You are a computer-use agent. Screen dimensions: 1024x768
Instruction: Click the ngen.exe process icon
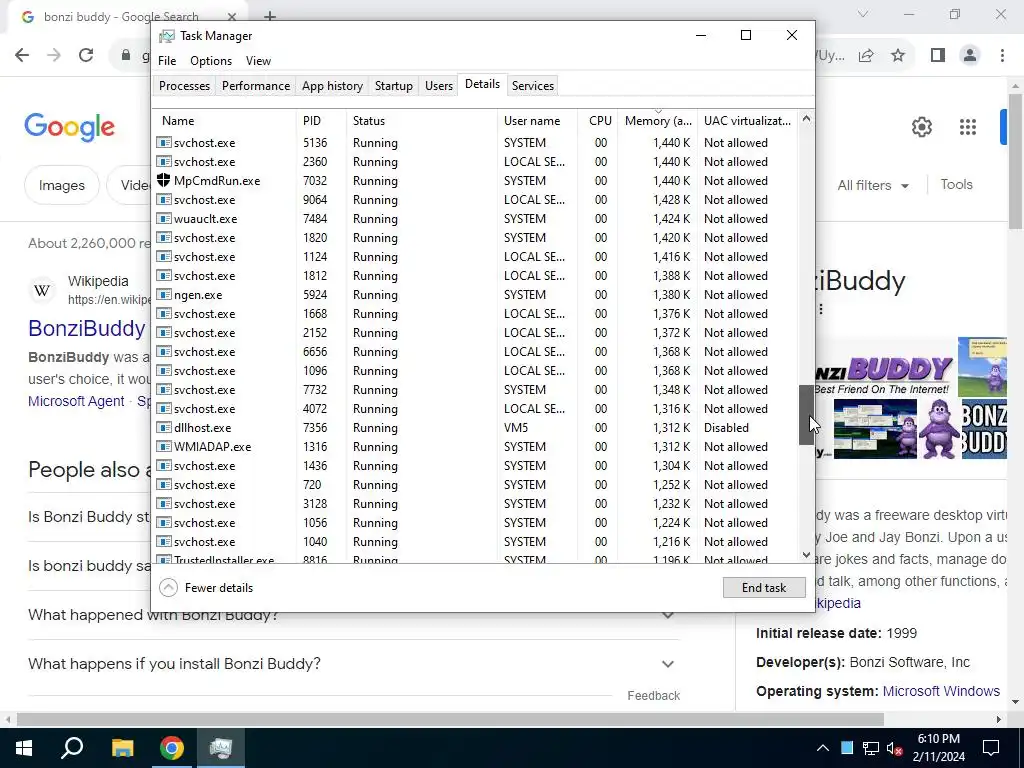pos(163,295)
